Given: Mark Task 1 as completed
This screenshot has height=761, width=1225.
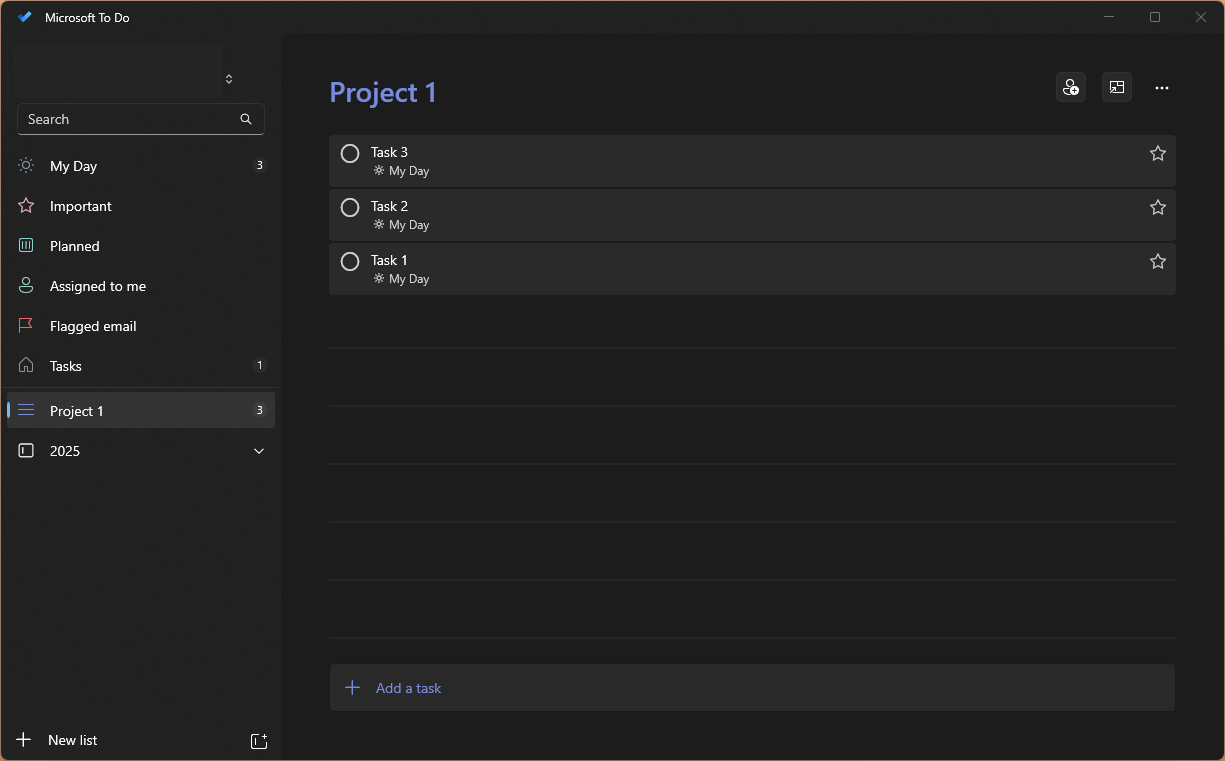Looking at the screenshot, I should (350, 261).
